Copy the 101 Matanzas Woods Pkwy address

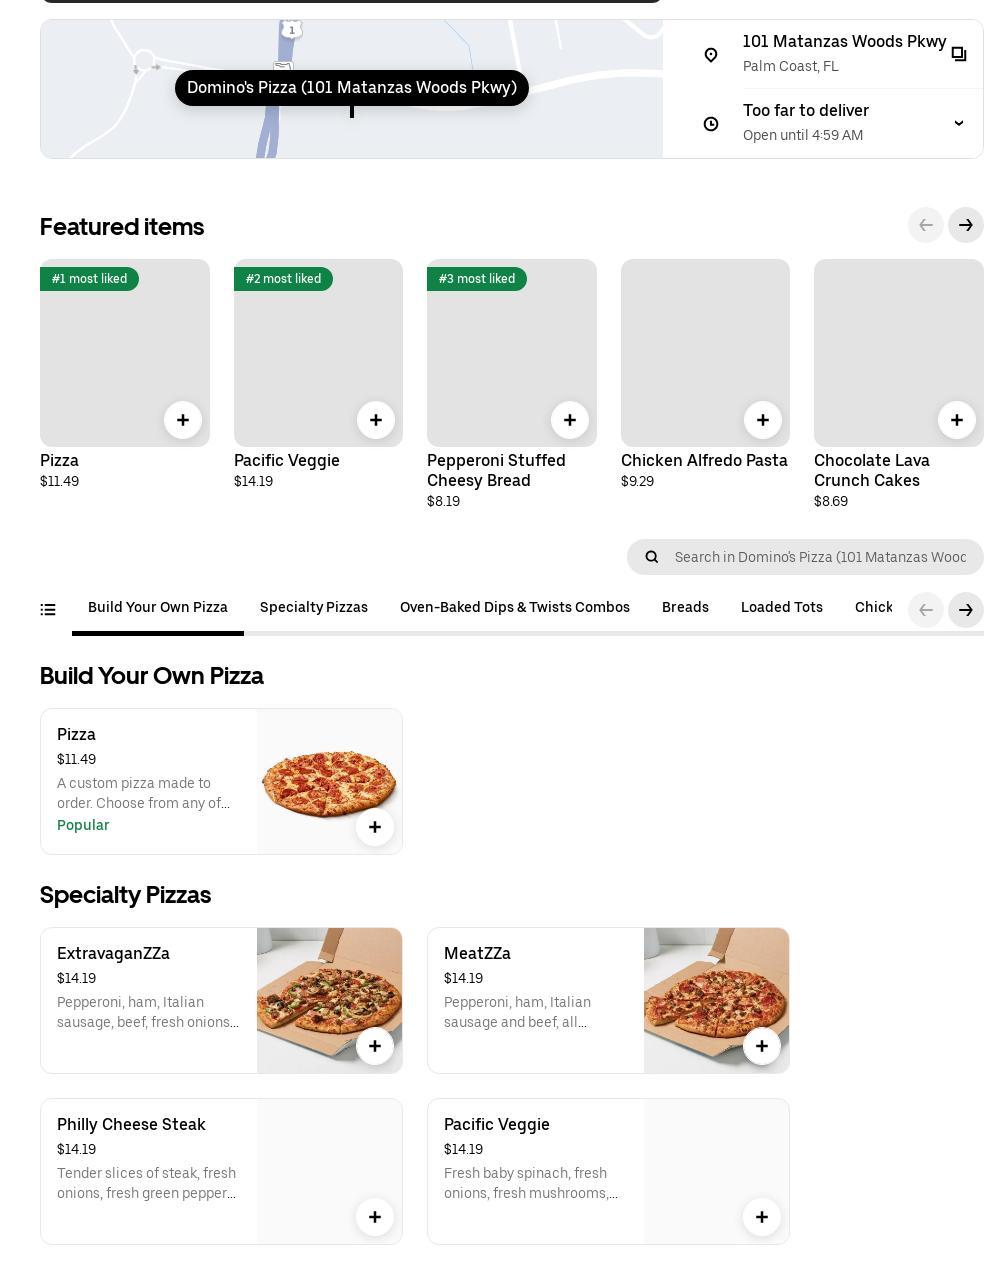pos(958,54)
